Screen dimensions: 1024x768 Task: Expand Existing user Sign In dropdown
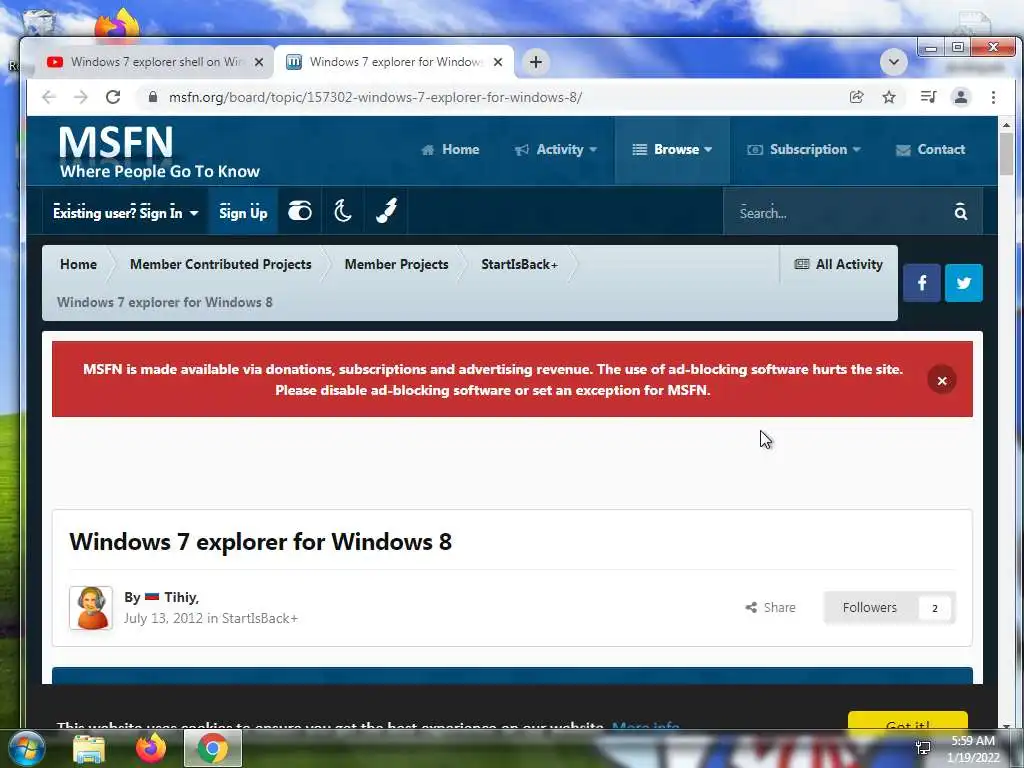pos(125,212)
